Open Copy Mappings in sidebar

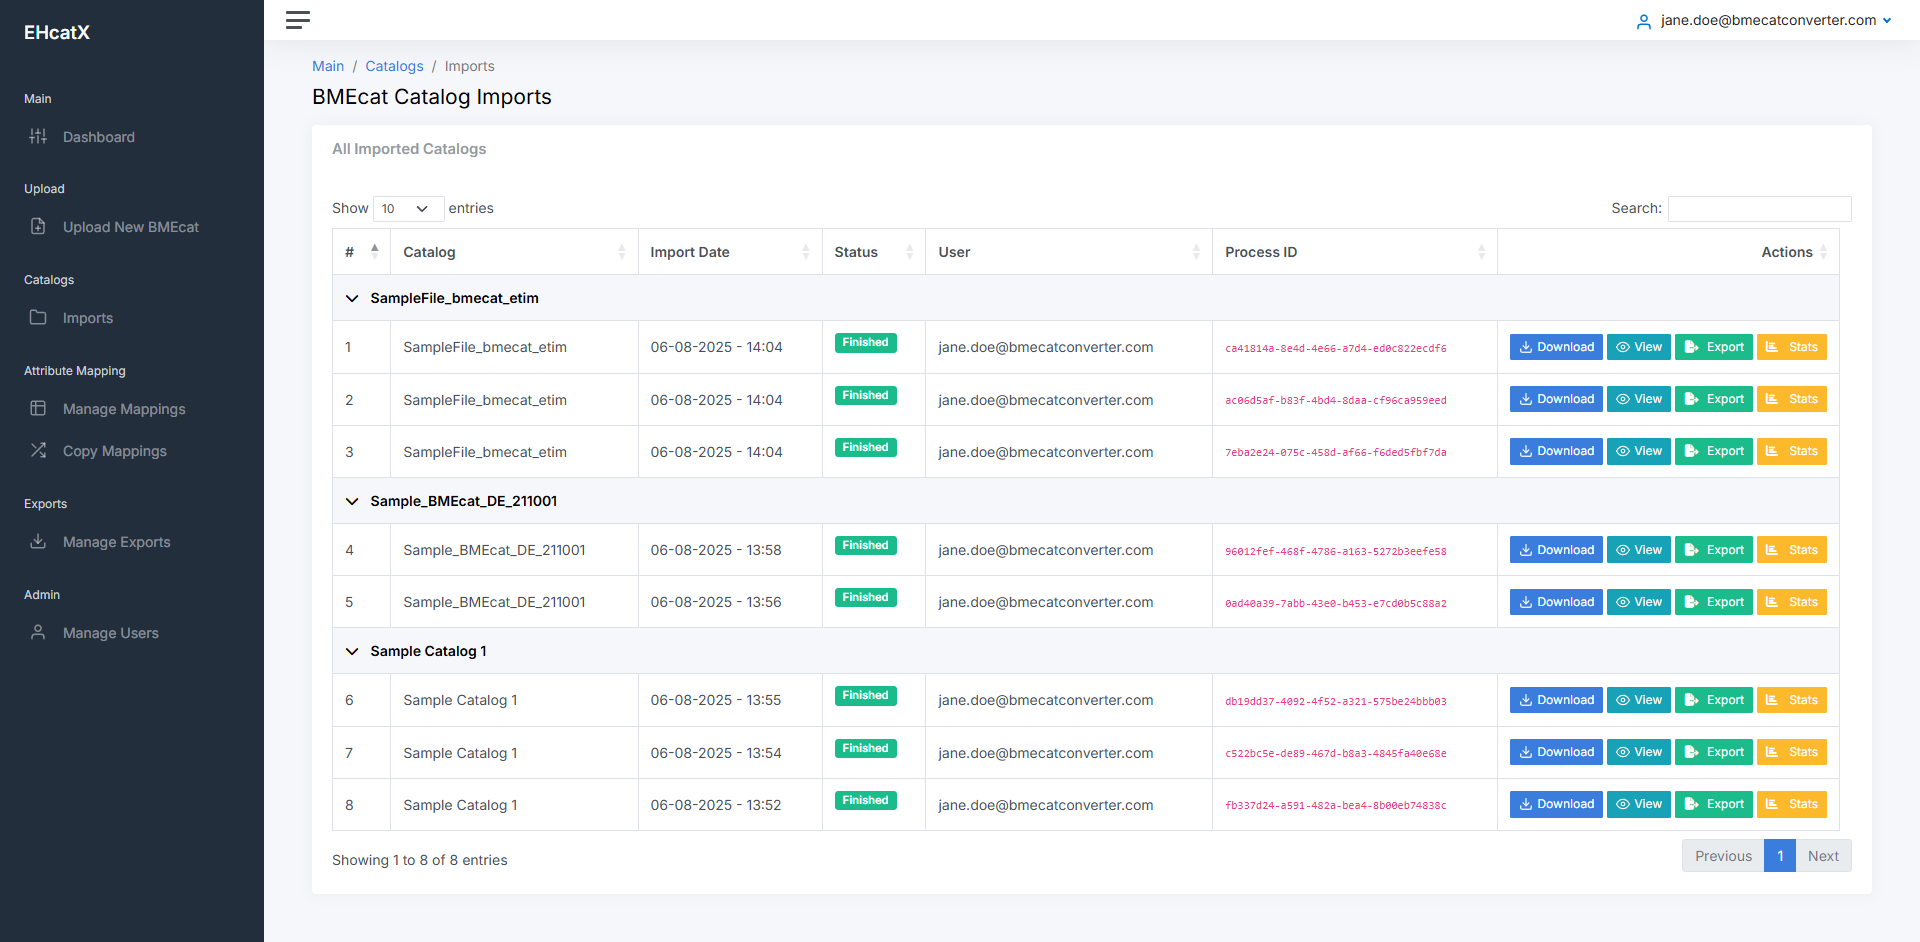coord(114,451)
